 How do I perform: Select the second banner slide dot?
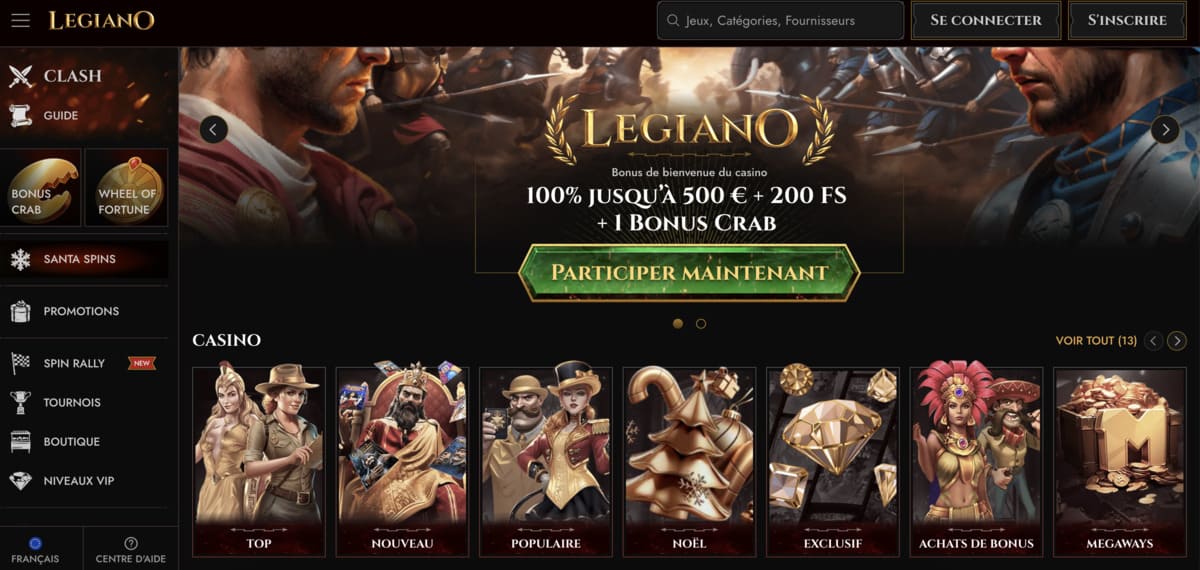point(701,324)
